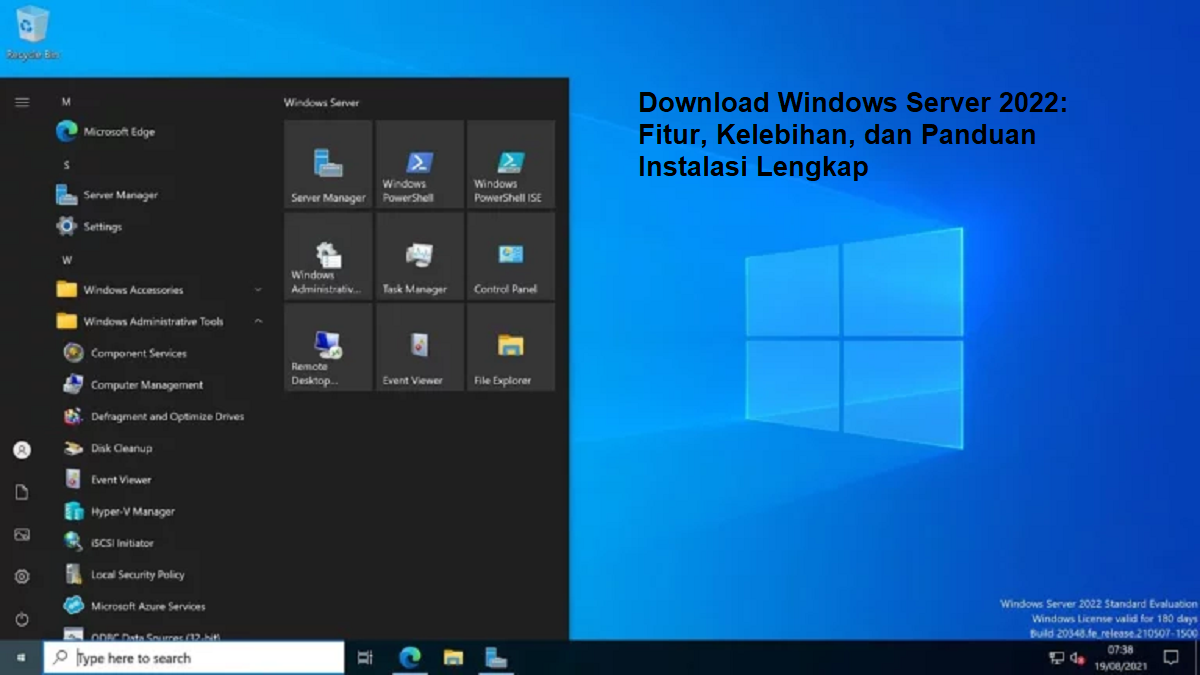Image resolution: width=1200 pixels, height=675 pixels.
Task: Open the Remote Desktop tile
Action: [327, 347]
